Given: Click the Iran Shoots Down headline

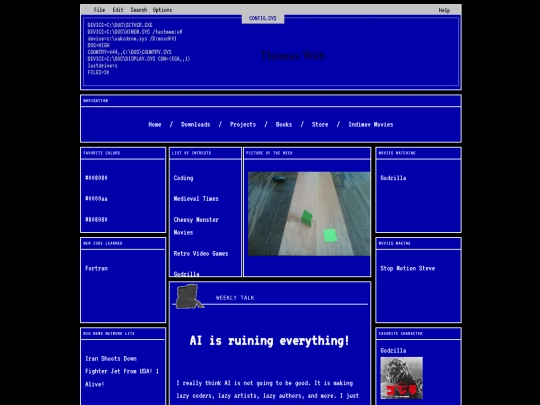Looking at the screenshot, I should (122, 372).
